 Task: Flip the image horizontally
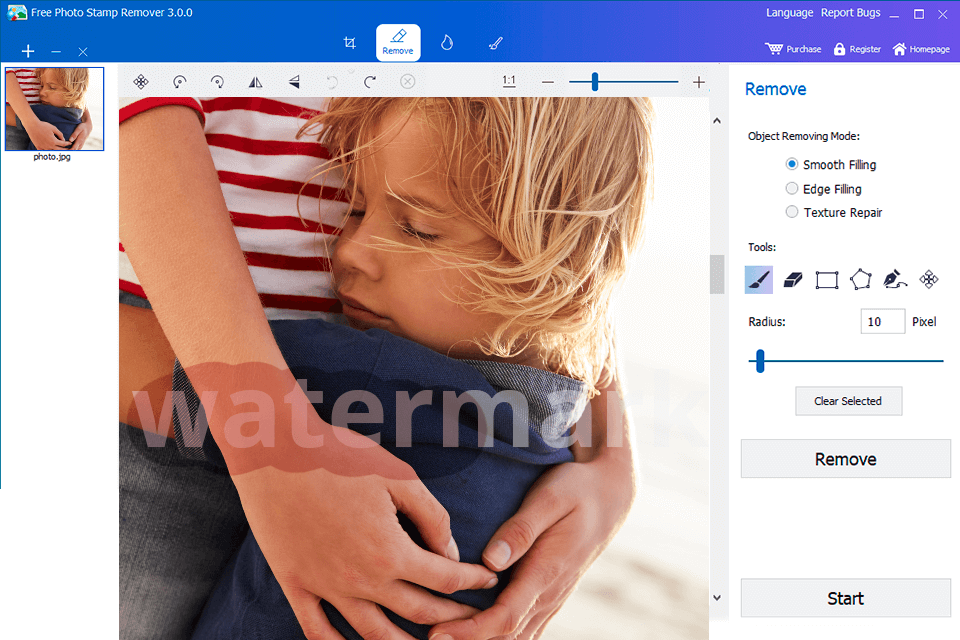(255, 81)
